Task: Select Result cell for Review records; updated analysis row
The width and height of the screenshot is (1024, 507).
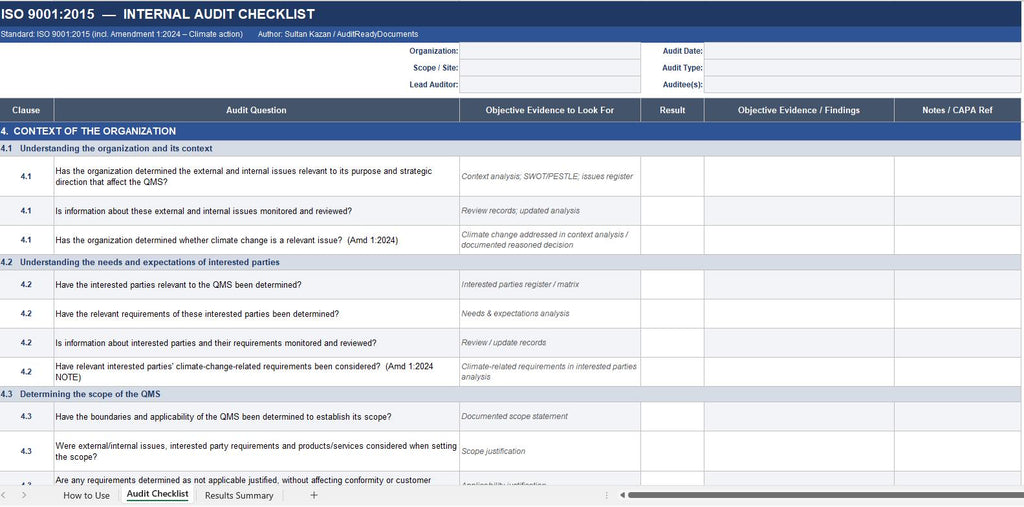Action: 672,211
